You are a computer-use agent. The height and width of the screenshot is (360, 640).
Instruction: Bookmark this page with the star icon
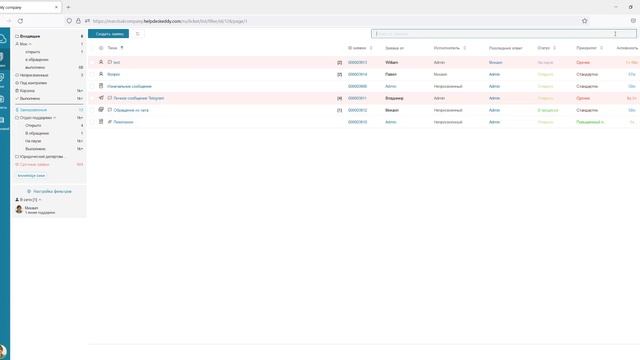(x=584, y=21)
